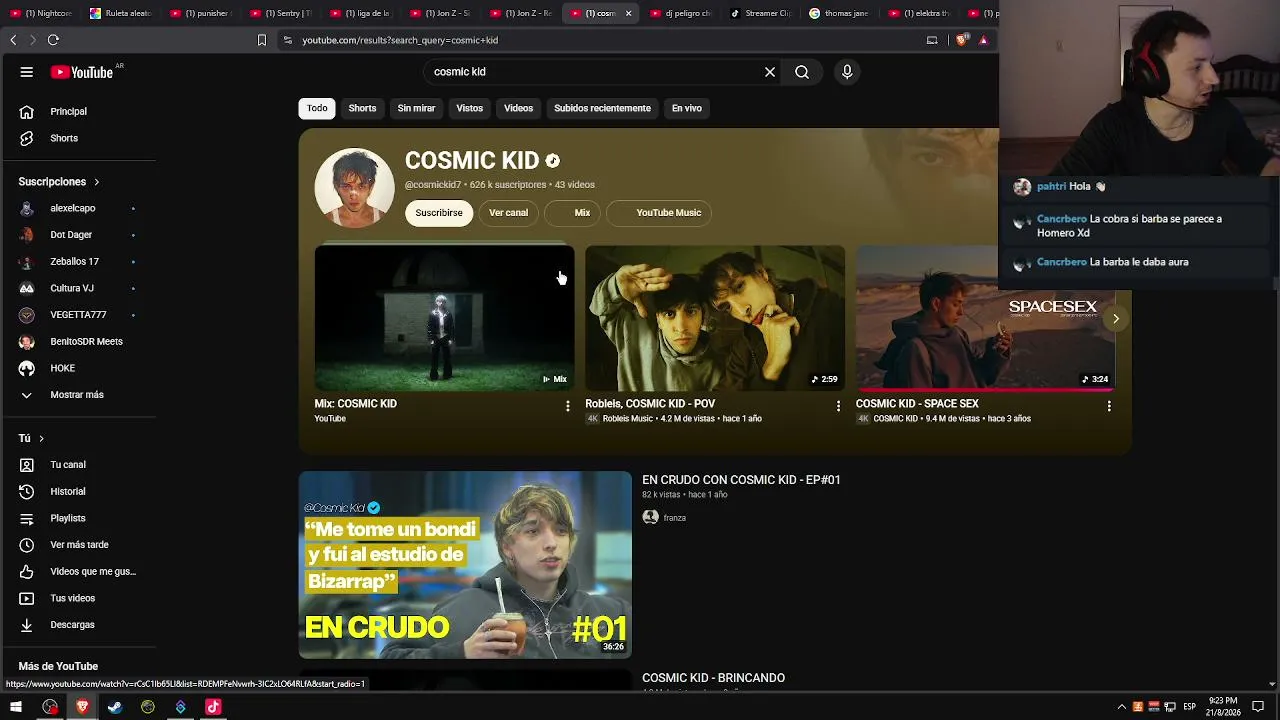Select the Shorts filter chip
Image resolution: width=1280 pixels, height=720 pixels.
[x=362, y=108]
